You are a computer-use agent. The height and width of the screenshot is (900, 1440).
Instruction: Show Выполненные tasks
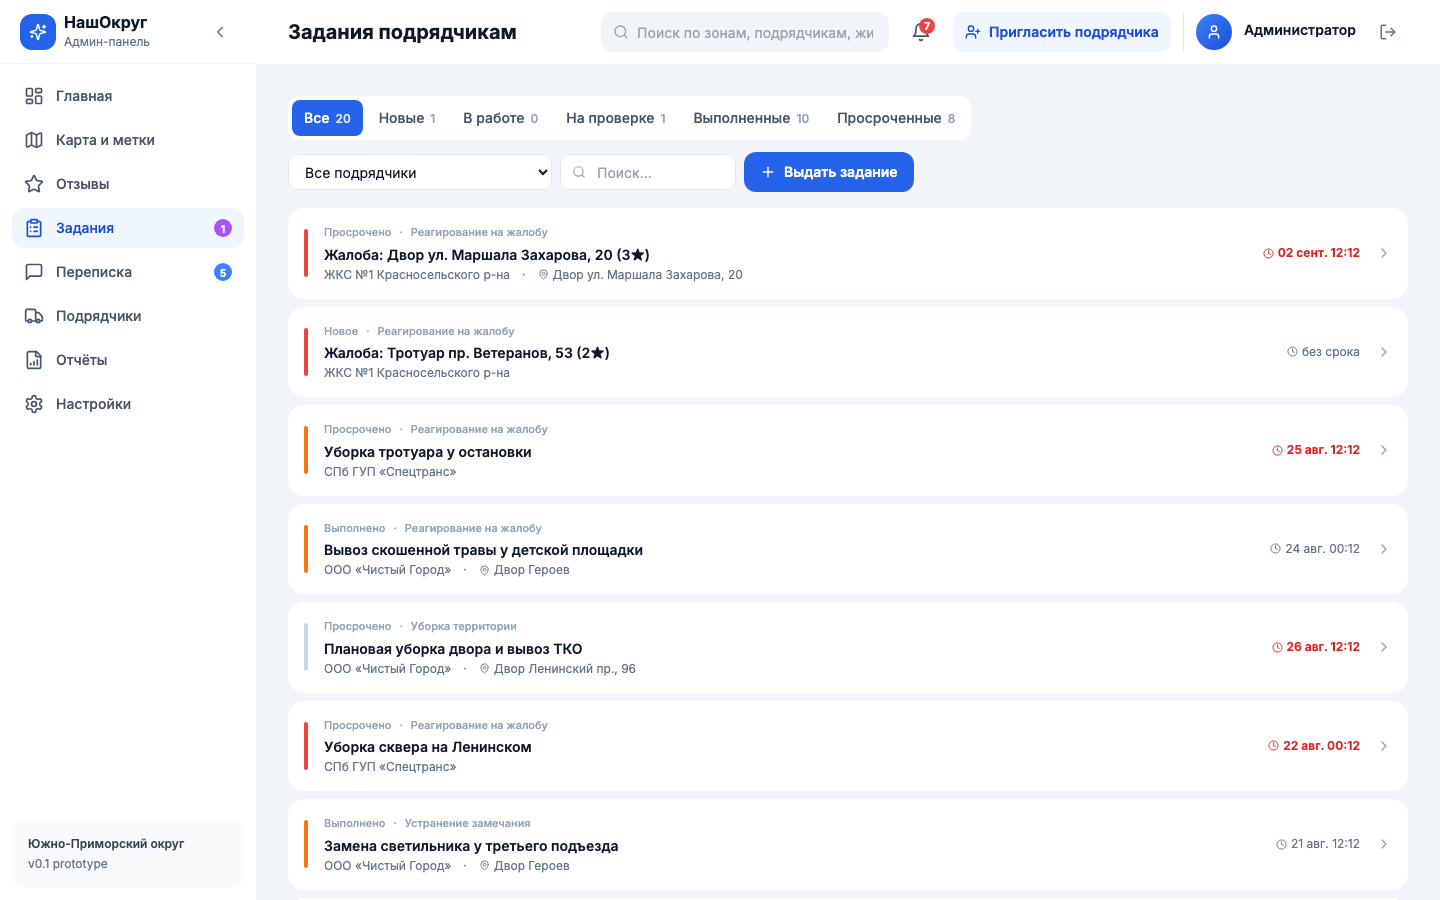click(751, 118)
